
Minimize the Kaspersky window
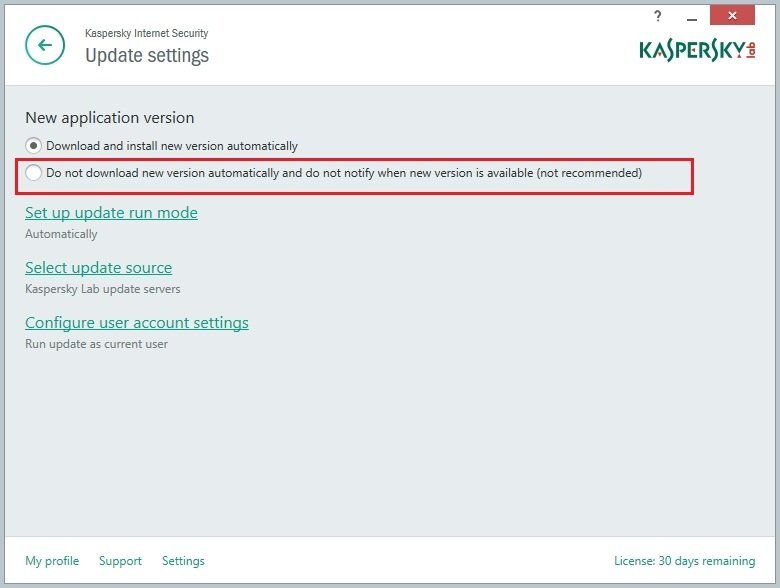tap(690, 17)
